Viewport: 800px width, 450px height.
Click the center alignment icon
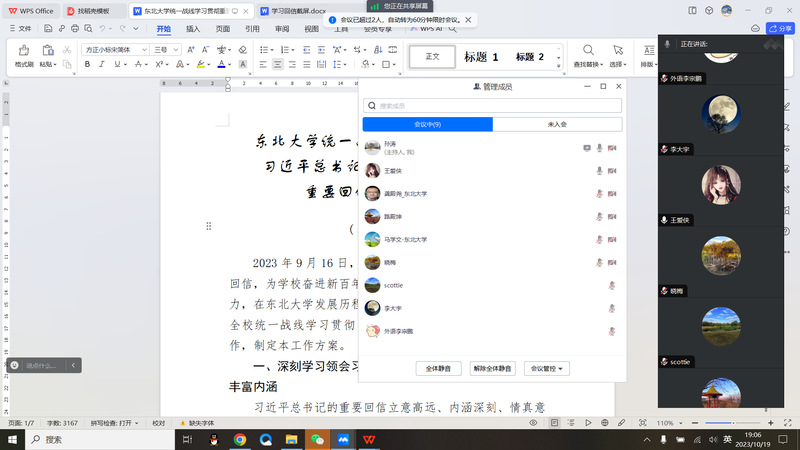pos(277,64)
